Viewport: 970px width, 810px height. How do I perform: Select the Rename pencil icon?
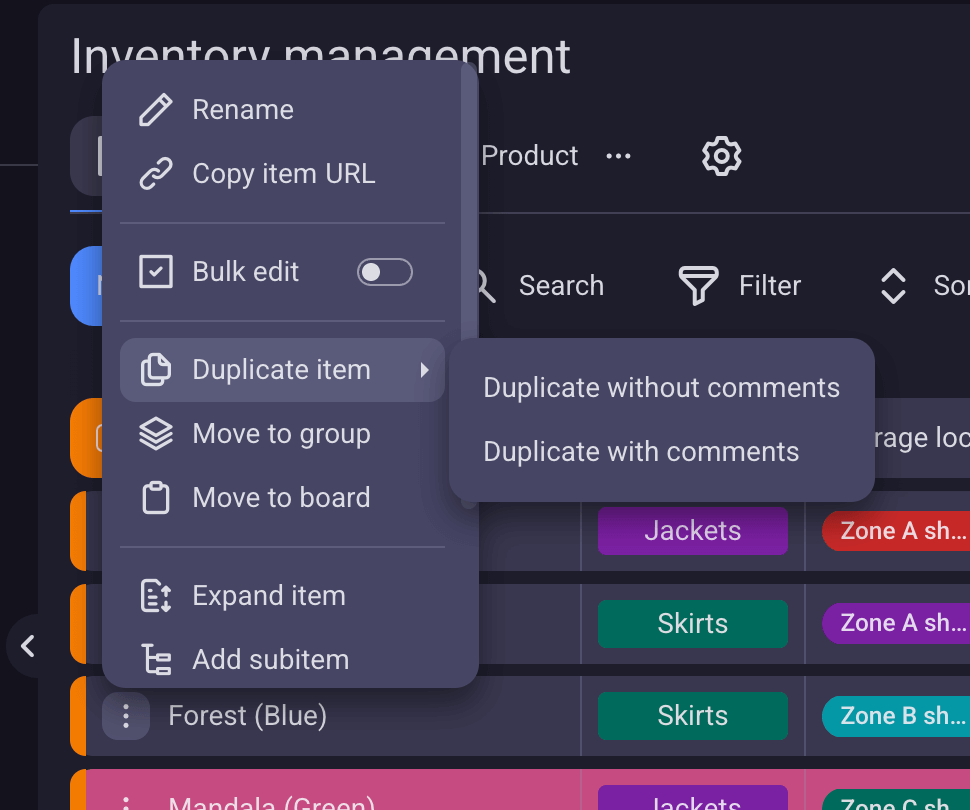154,109
